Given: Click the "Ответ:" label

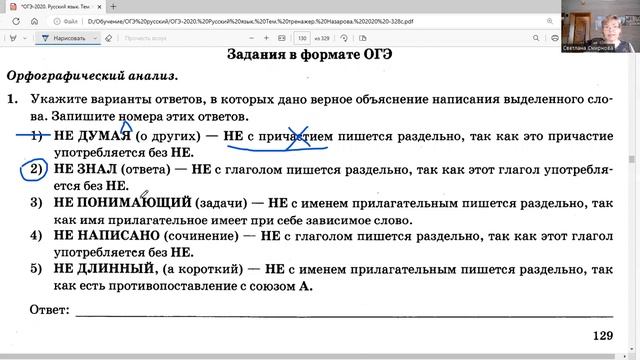Looking at the screenshot, I should point(49,310).
